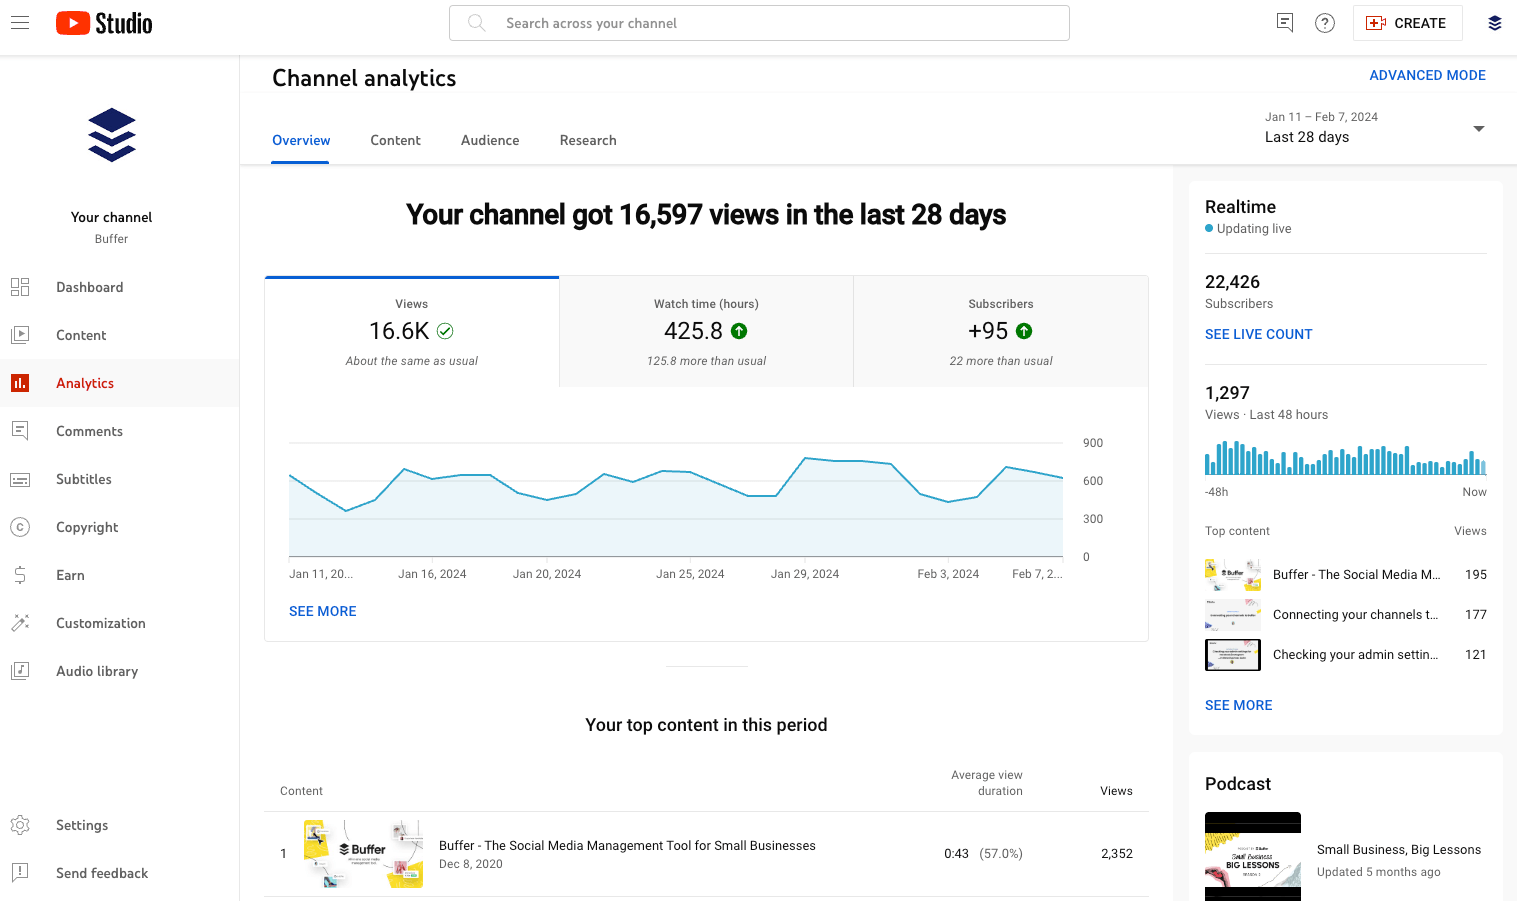This screenshot has width=1517, height=901.
Task: Open the Research tab
Action: pyautogui.click(x=587, y=140)
